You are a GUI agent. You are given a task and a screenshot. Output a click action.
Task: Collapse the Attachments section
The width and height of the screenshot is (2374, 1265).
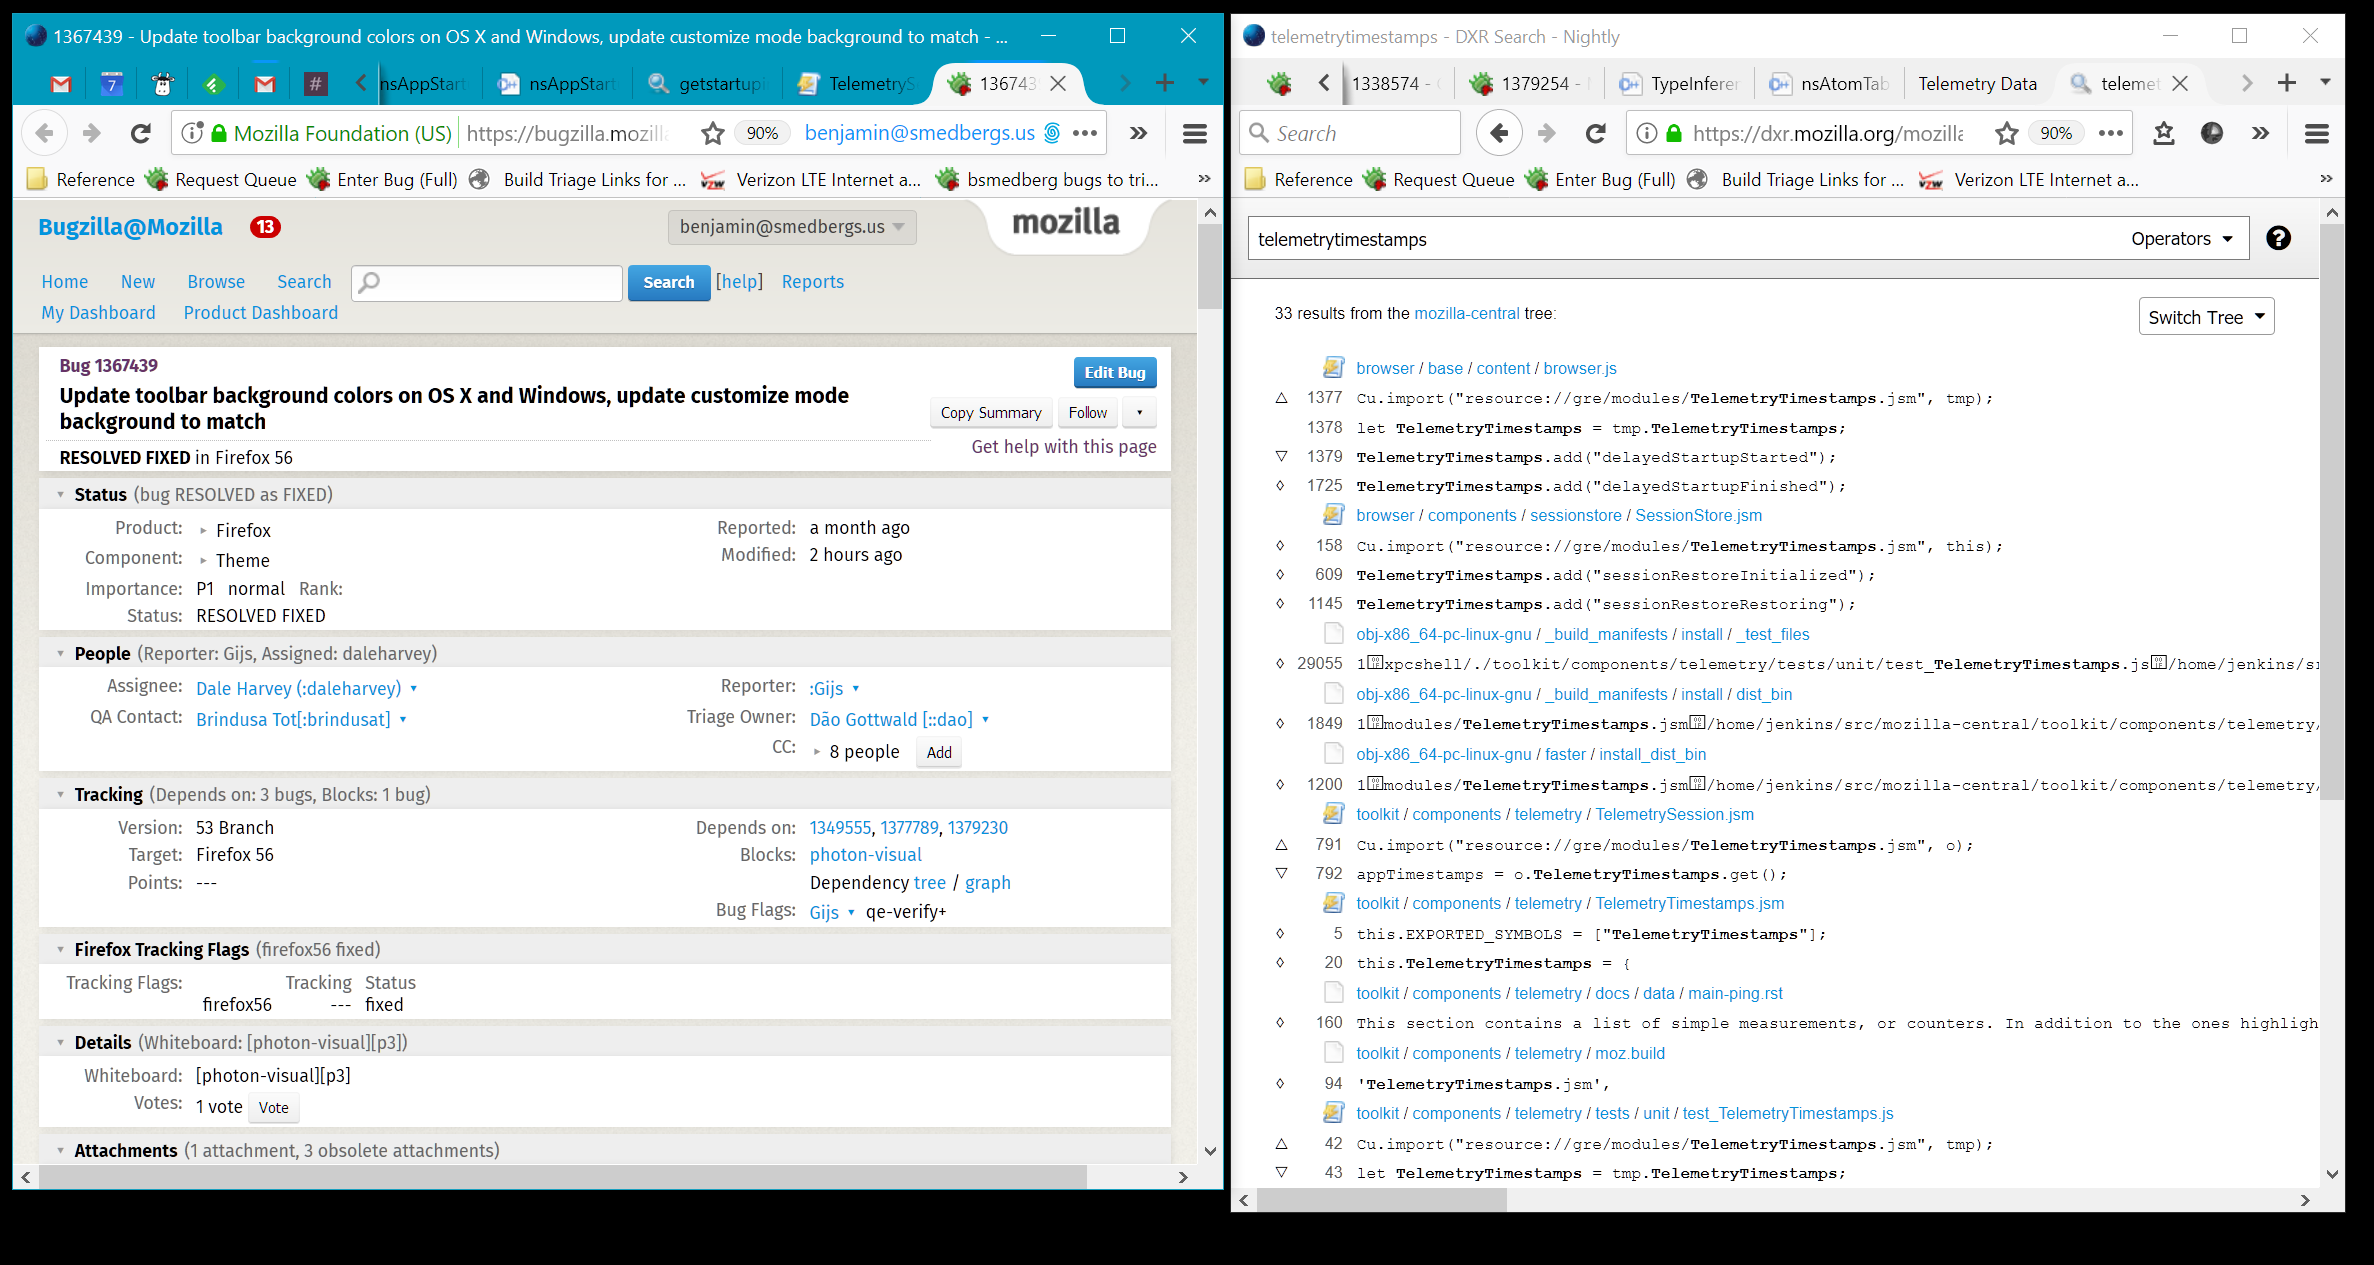click(60, 1151)
